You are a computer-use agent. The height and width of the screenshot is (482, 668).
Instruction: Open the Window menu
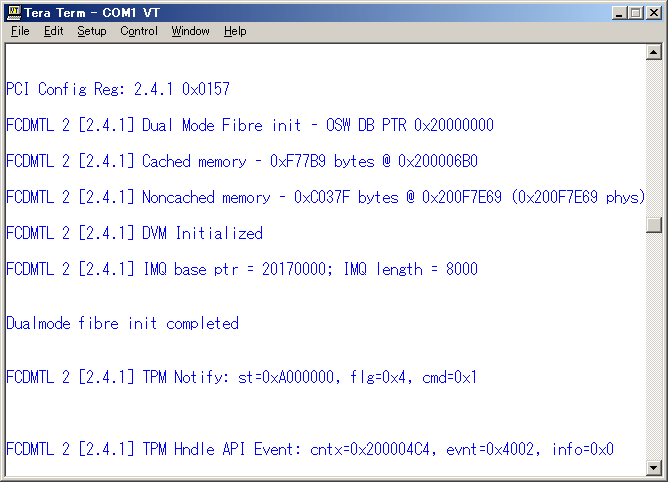click(x=190, y=31)
